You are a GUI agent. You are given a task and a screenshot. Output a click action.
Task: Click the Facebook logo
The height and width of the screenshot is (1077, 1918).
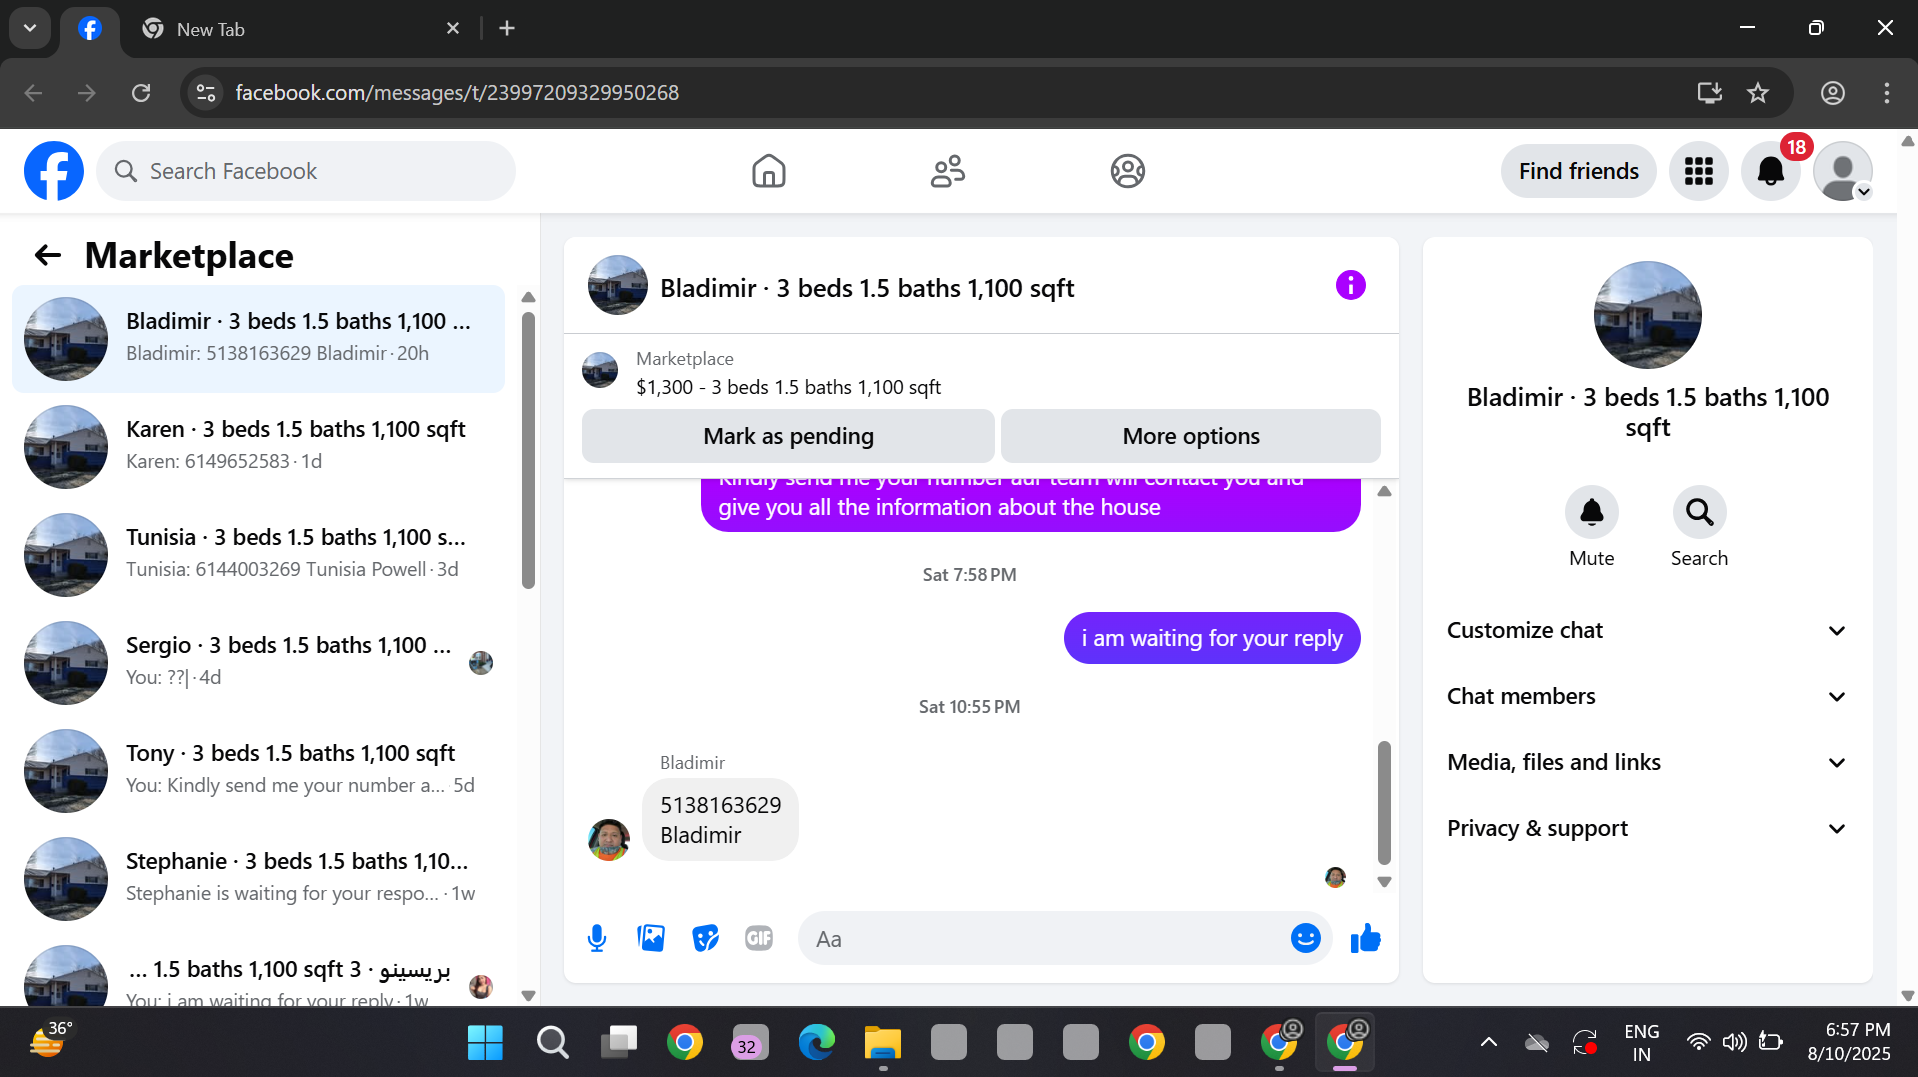point(54,171)
